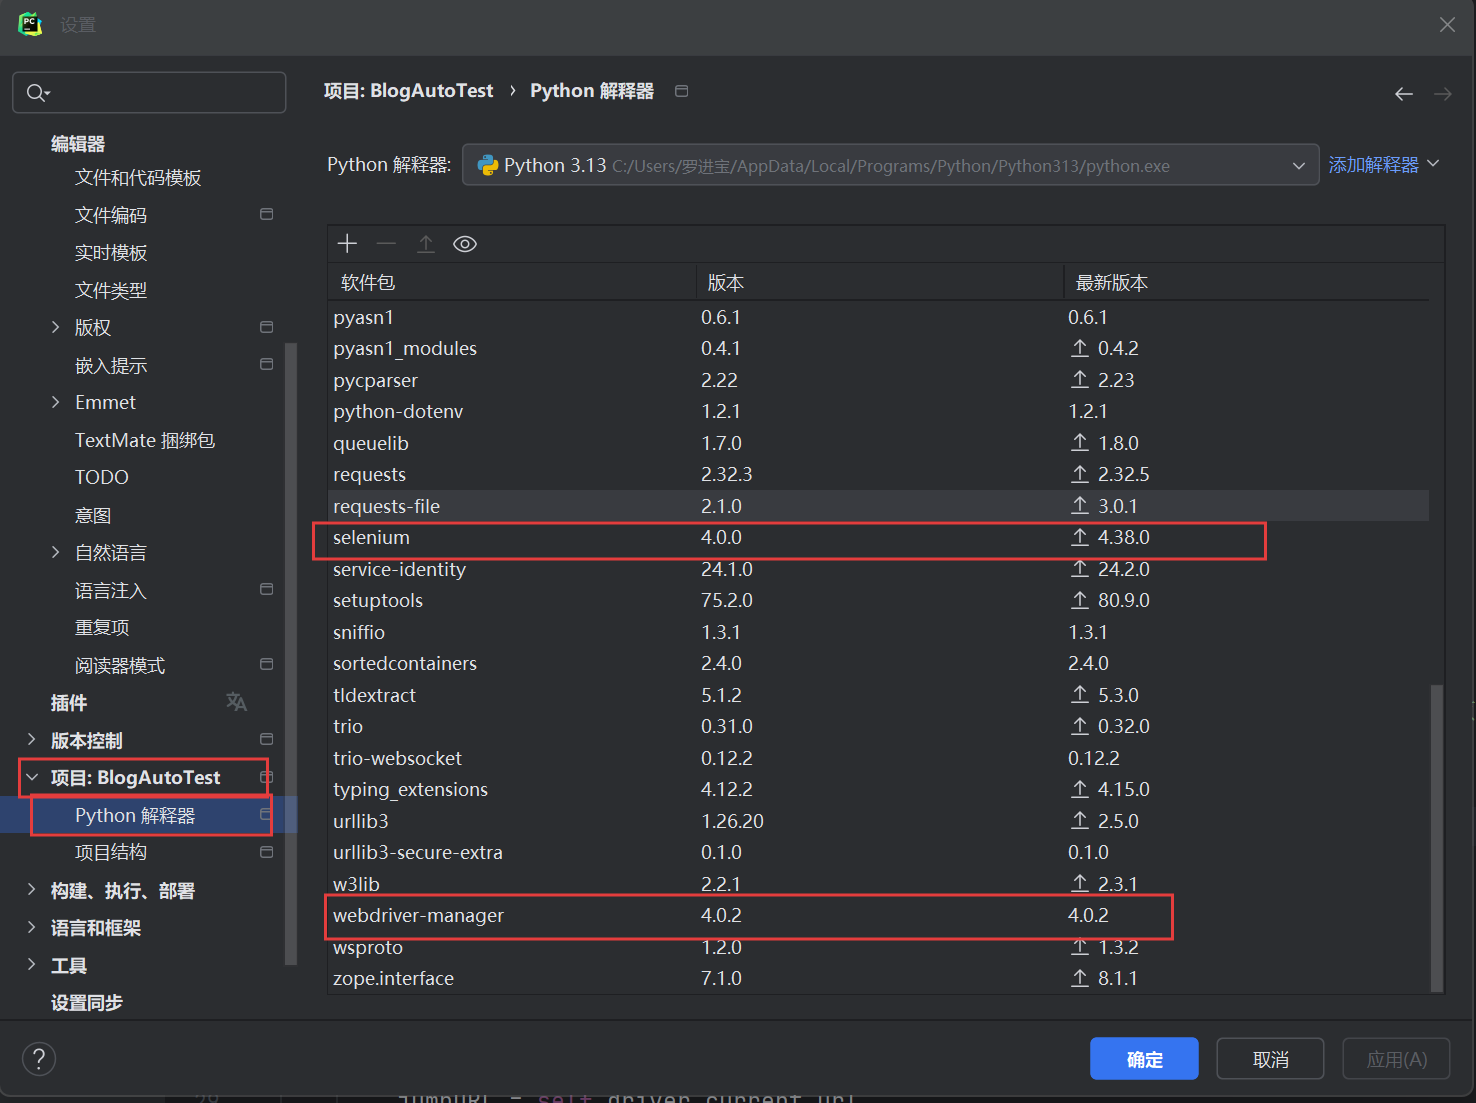Expand the 自然语言 tree node
1476x1103 pixels.
point(56,552)
